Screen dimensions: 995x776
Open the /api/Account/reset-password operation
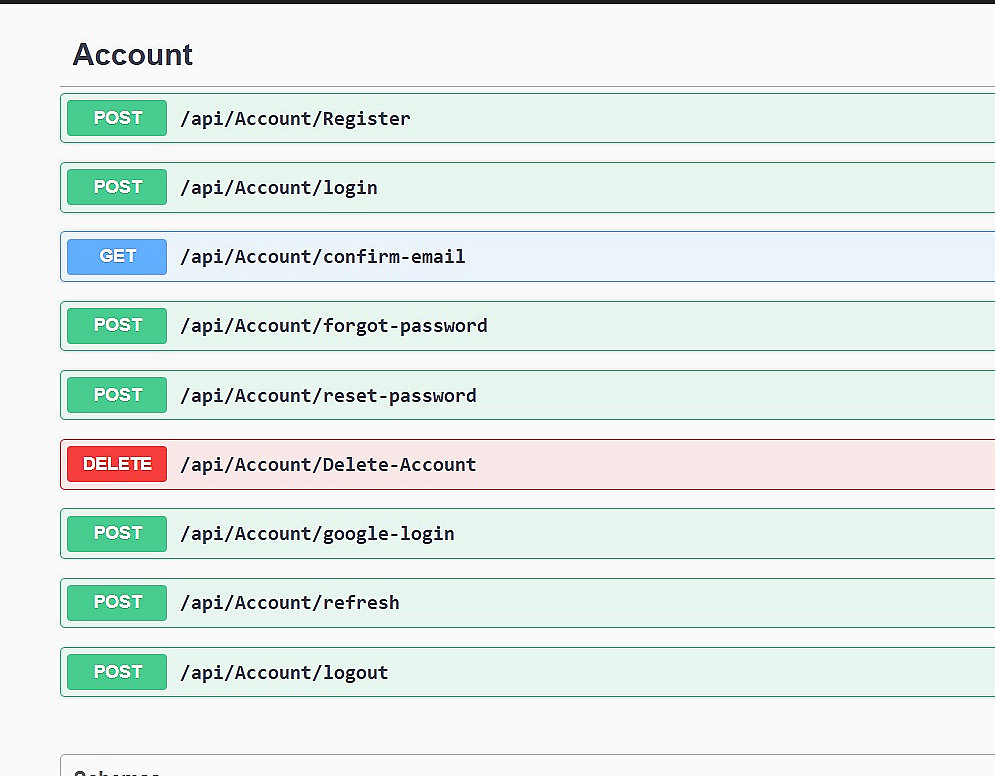point(328,396)
